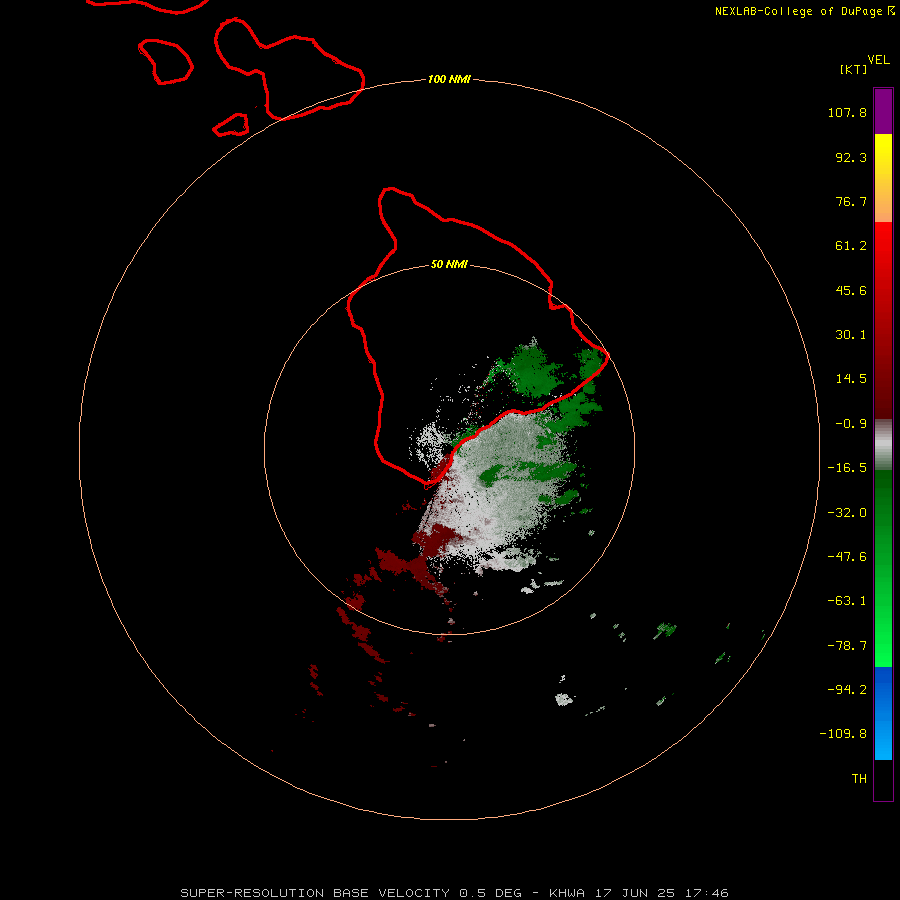Click the 61.2 legend value

pyautogui.click(x=851, y=246)
